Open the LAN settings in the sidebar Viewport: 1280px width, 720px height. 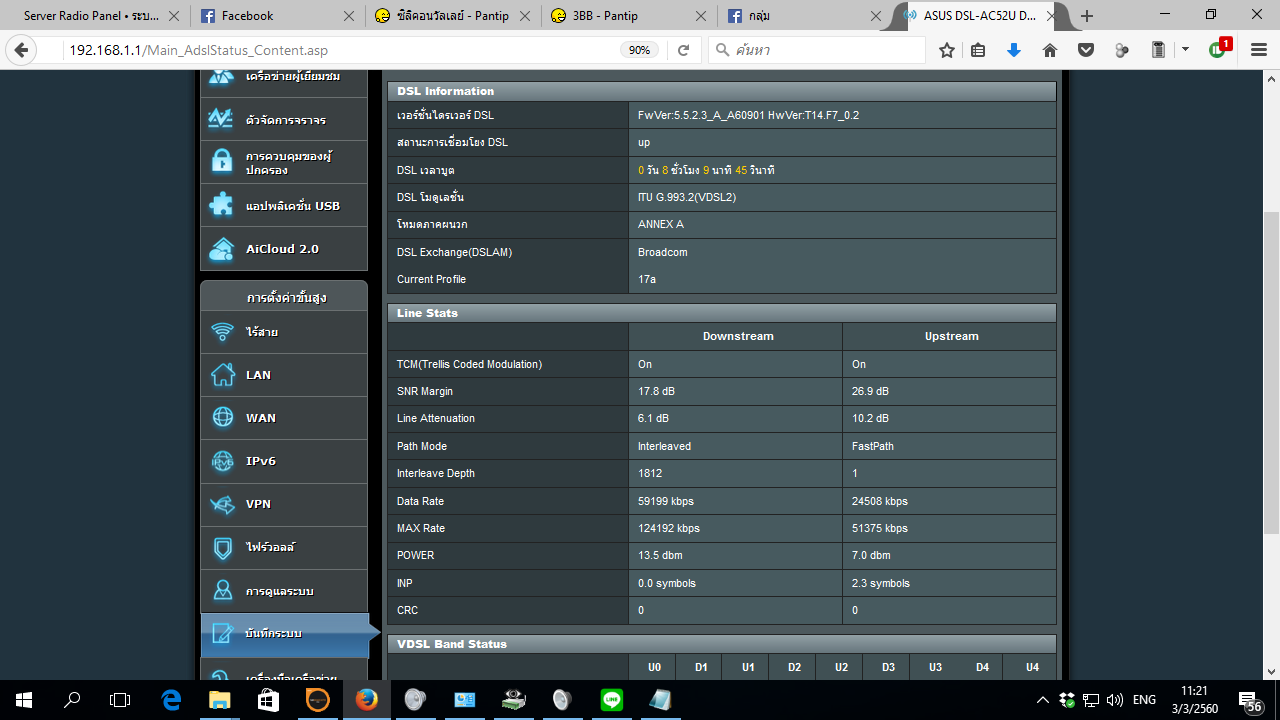tap(284, 375)
